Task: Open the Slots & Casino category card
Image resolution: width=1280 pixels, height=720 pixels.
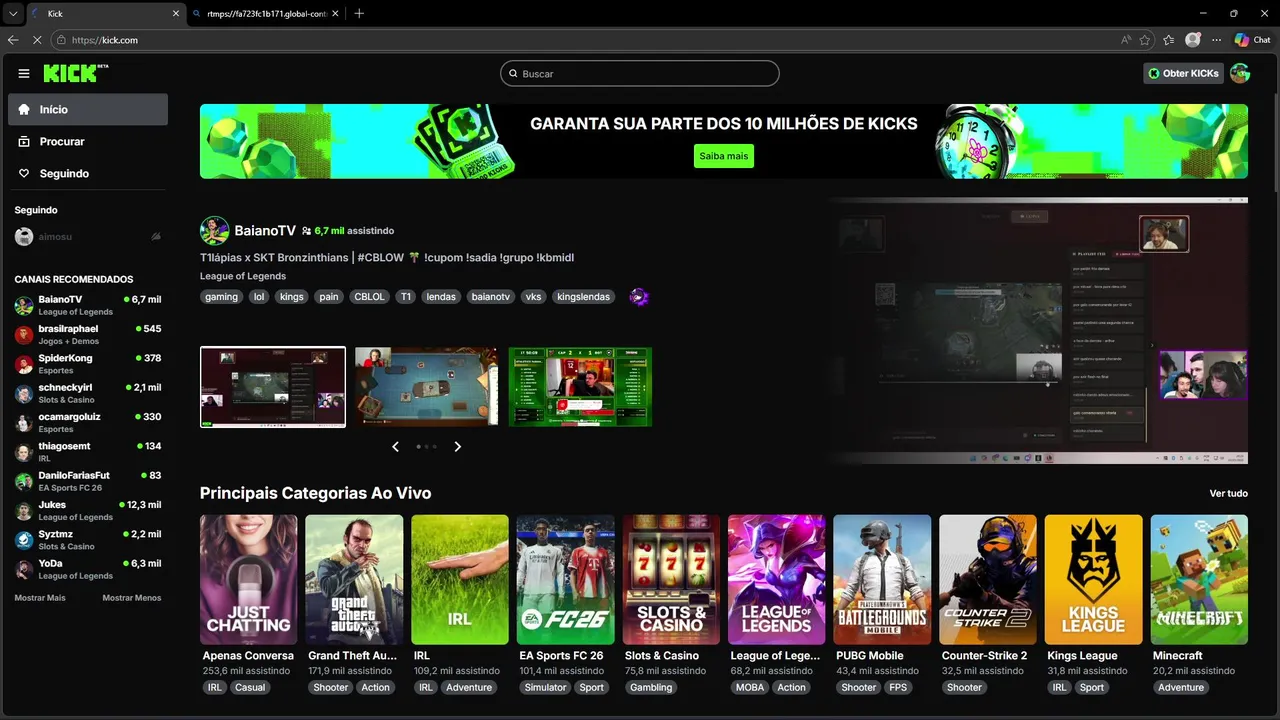Action: (x=671, y=580)
